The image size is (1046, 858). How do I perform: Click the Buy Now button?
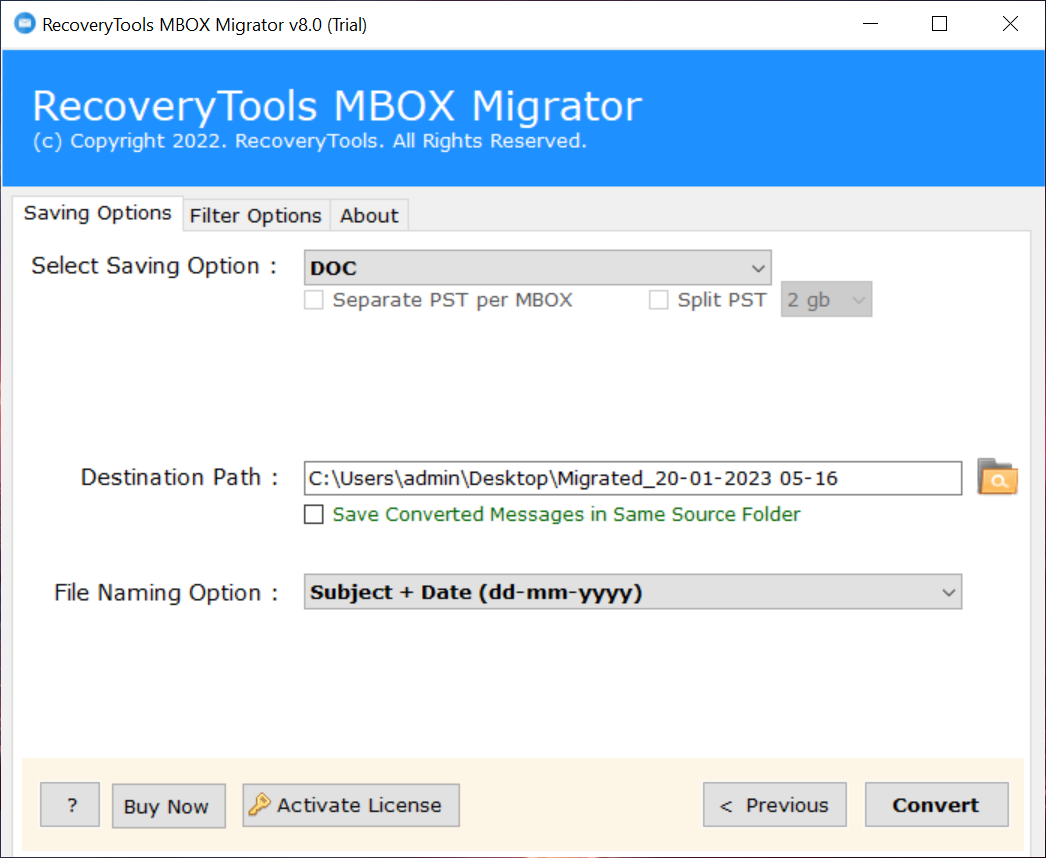[x=168, y=806]
